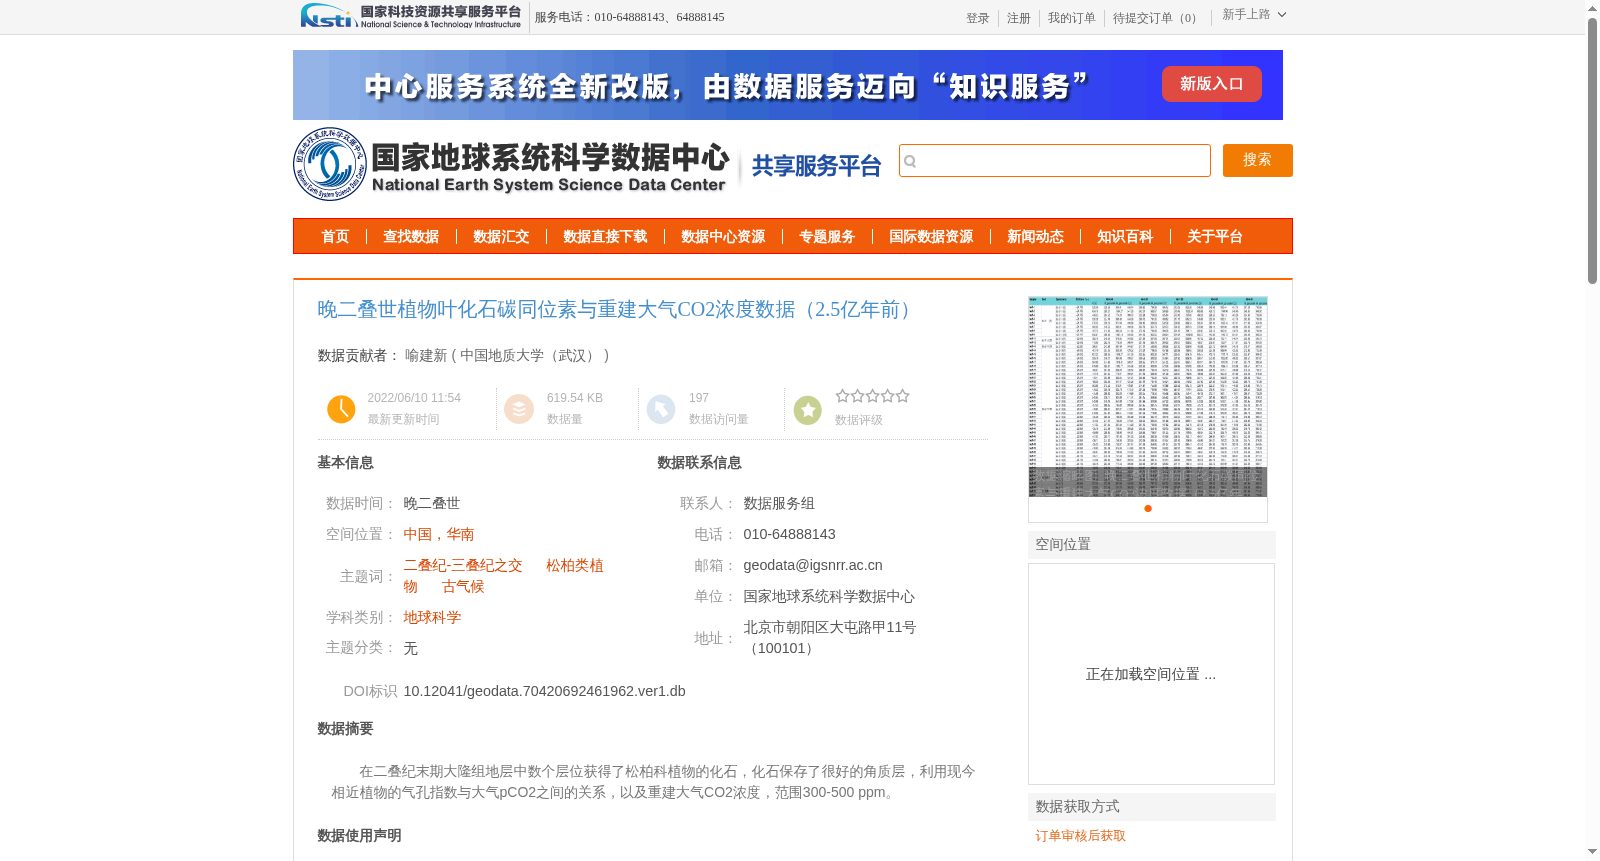Open the 专题服务 menu item
The image size is (1600, 861).
[827, 237]
